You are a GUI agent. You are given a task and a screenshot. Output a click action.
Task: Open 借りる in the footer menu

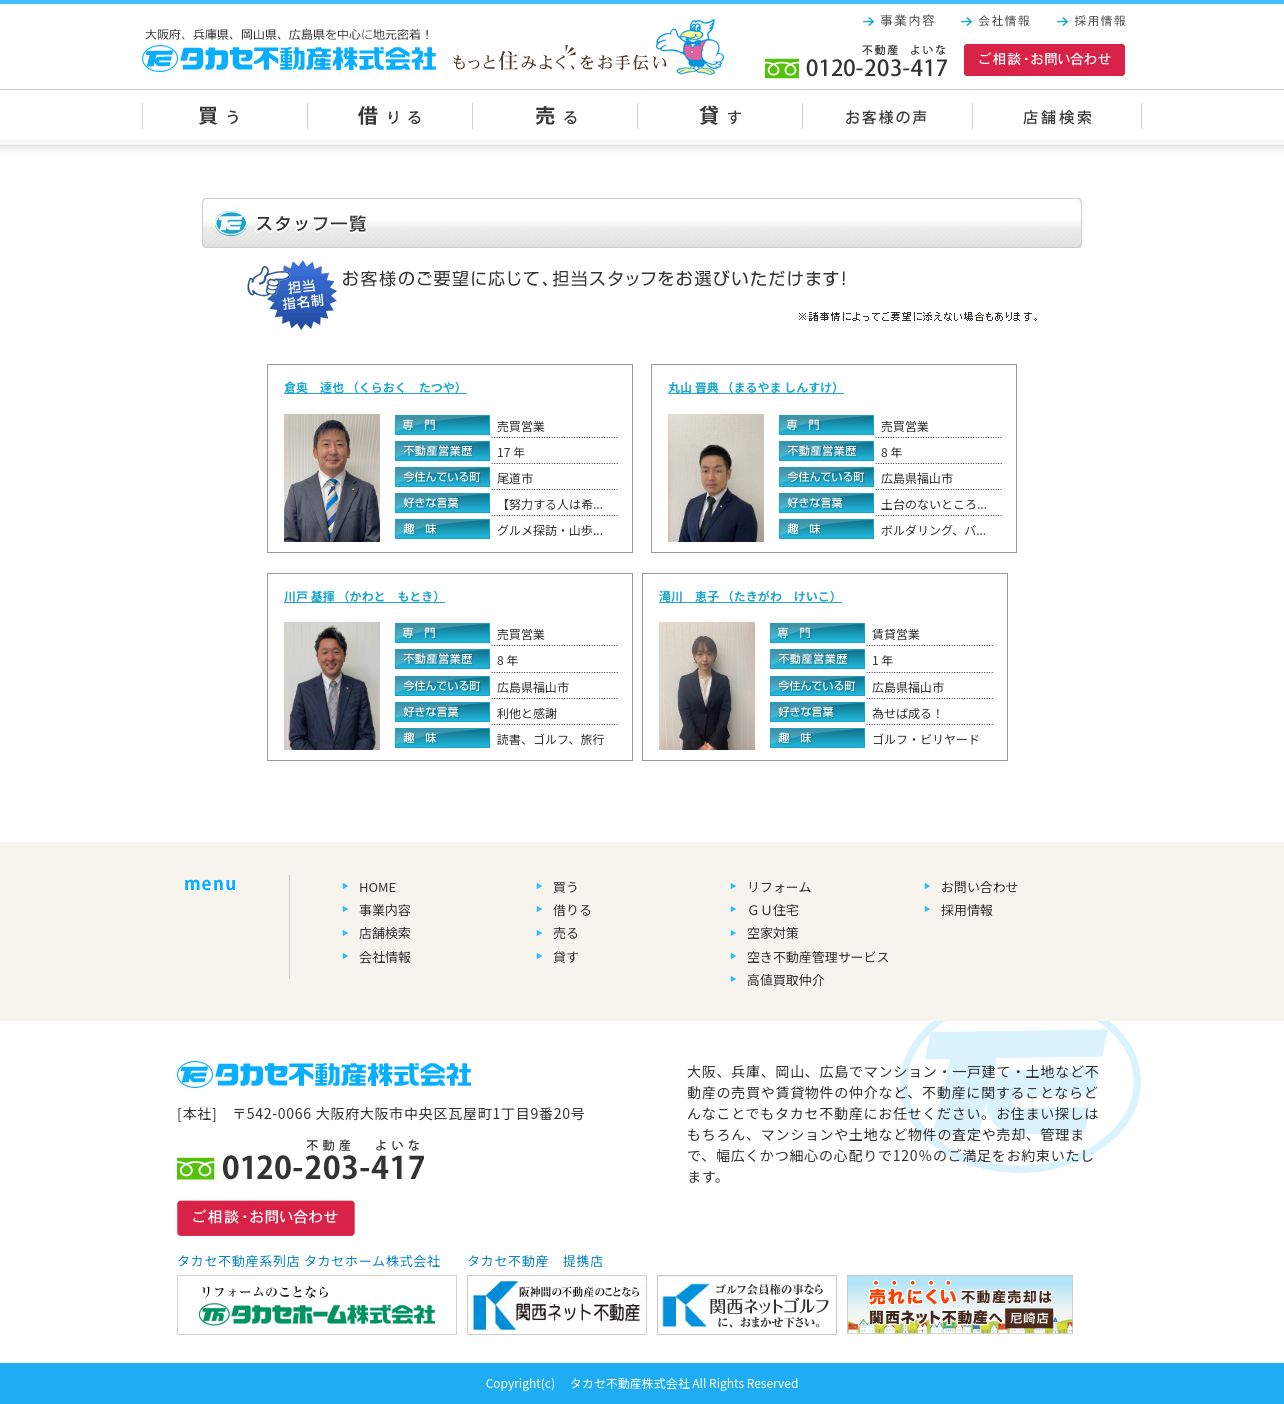click(x=572, y=911)
